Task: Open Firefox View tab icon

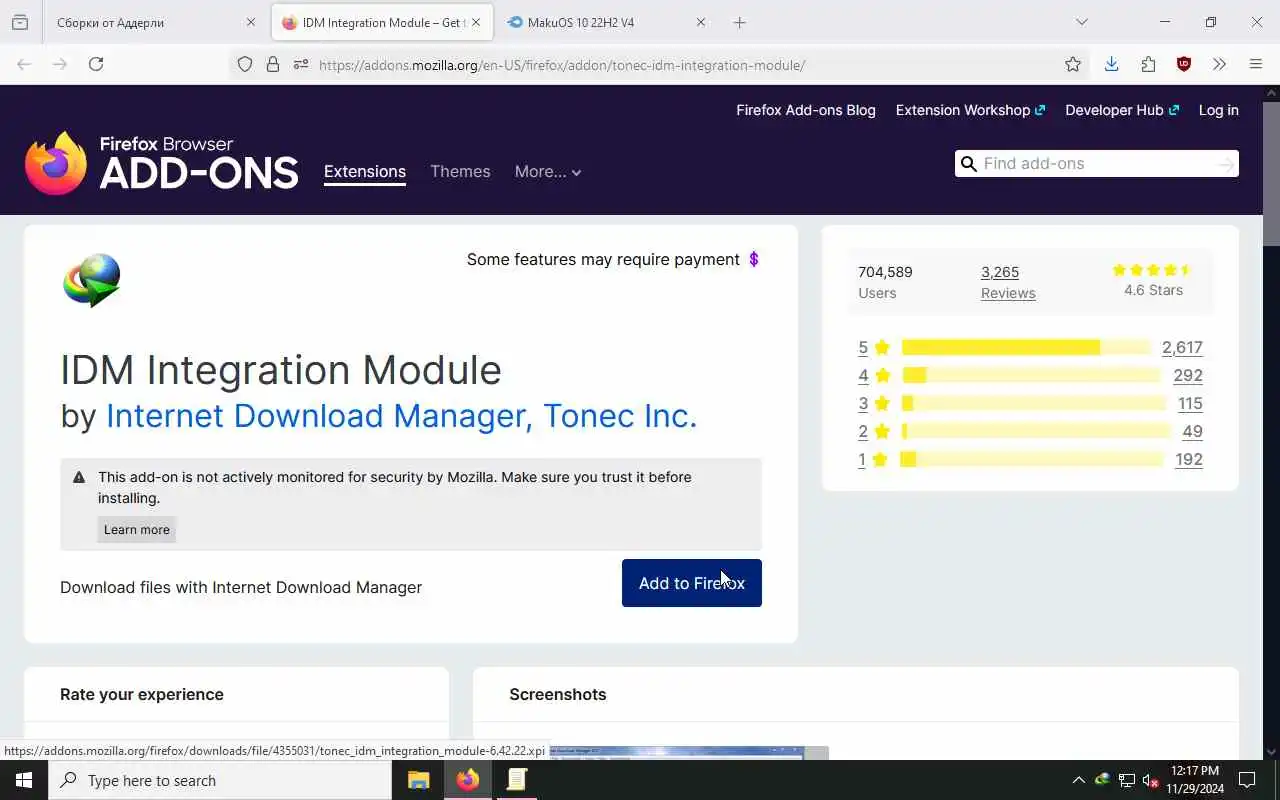Action: [x=20, y=22]
